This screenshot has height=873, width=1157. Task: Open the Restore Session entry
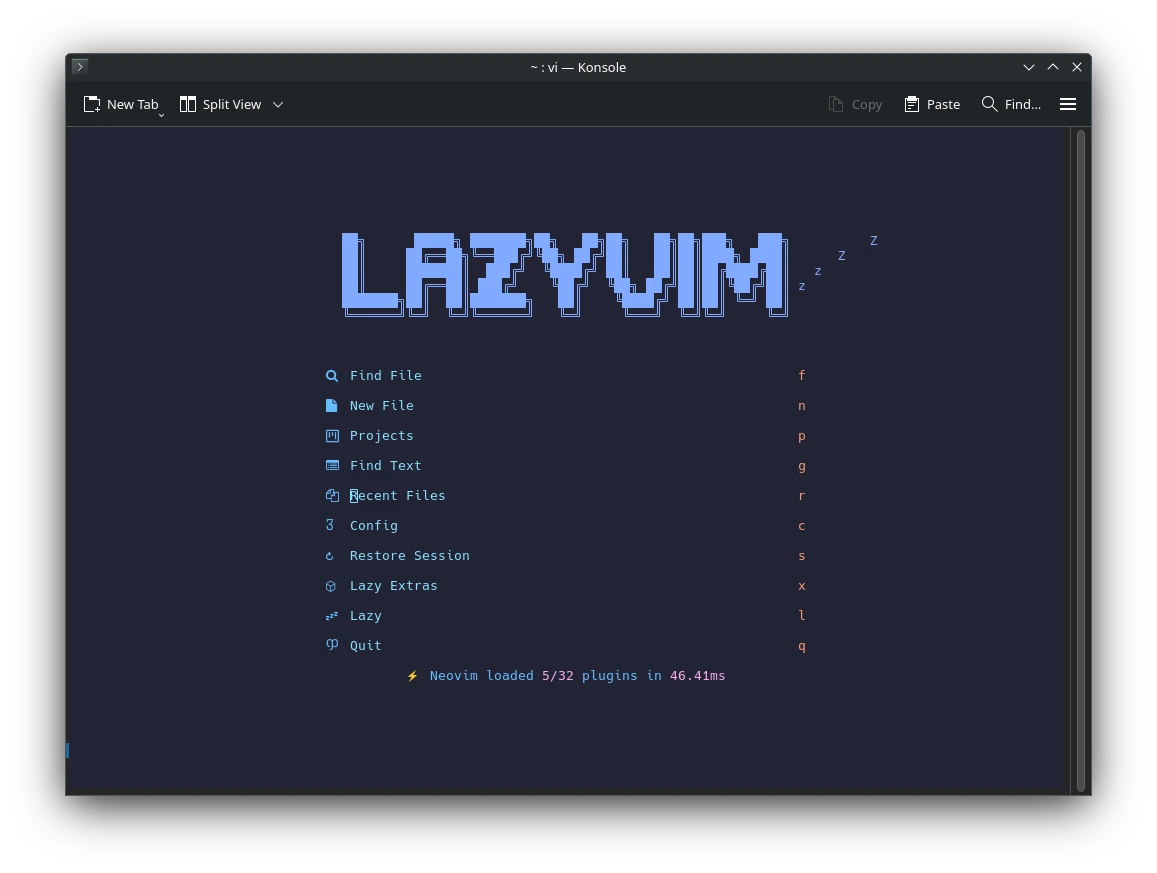pos(566,556)
